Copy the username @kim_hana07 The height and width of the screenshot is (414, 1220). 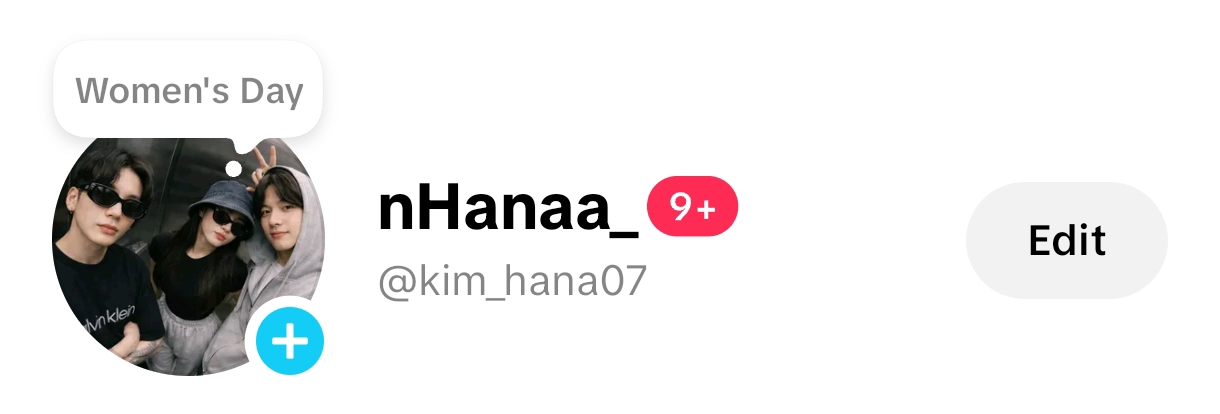coord(513,283)
